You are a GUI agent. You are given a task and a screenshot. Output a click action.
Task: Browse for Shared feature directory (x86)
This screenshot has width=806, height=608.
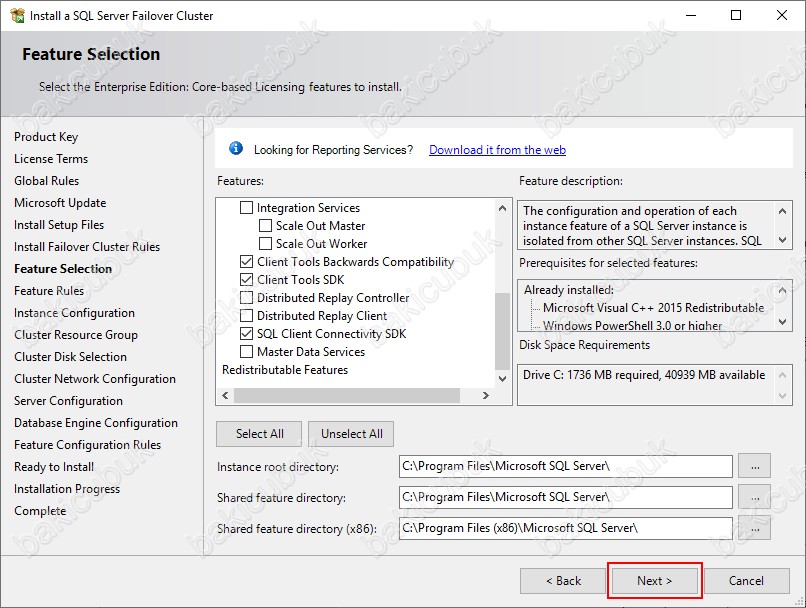[755, 528]
